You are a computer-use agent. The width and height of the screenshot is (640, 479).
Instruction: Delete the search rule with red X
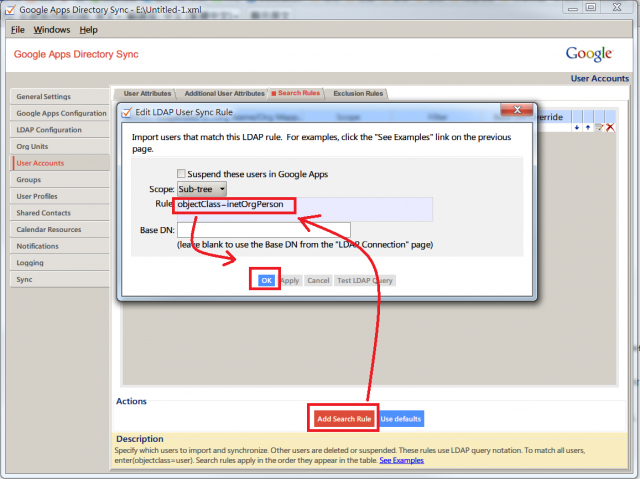tap(610, 127)
